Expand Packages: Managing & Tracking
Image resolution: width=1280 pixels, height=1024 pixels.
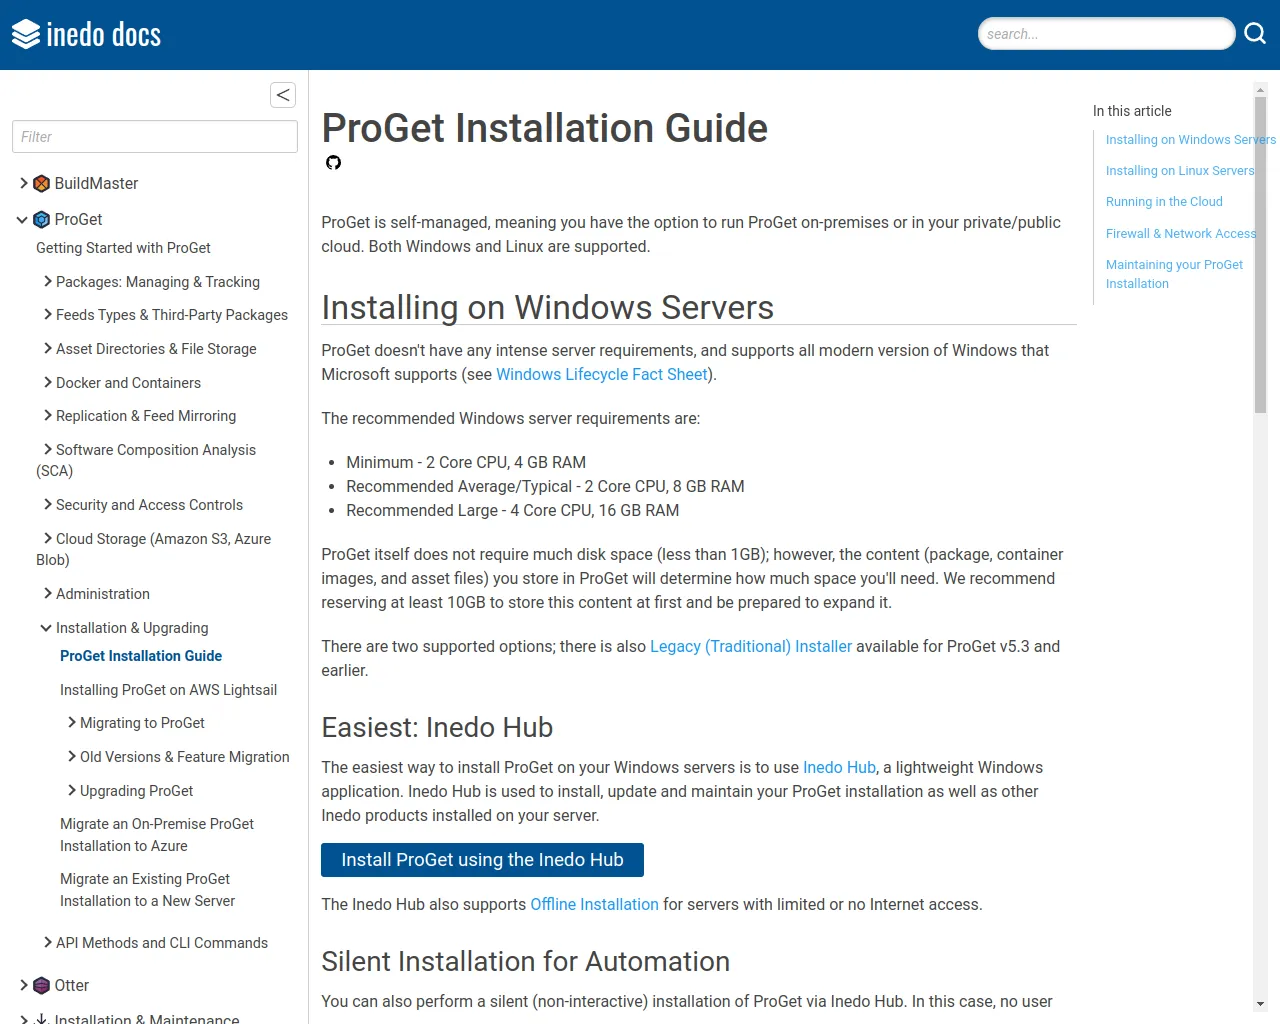pyautogui.click(x=48, y=282)
